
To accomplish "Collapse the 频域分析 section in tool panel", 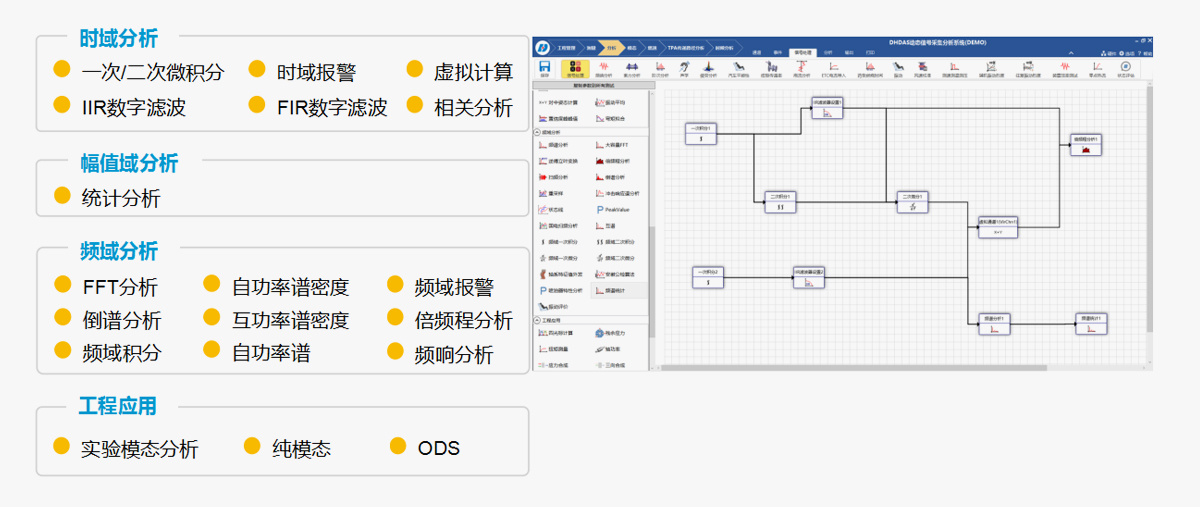I will pos(536,131).
